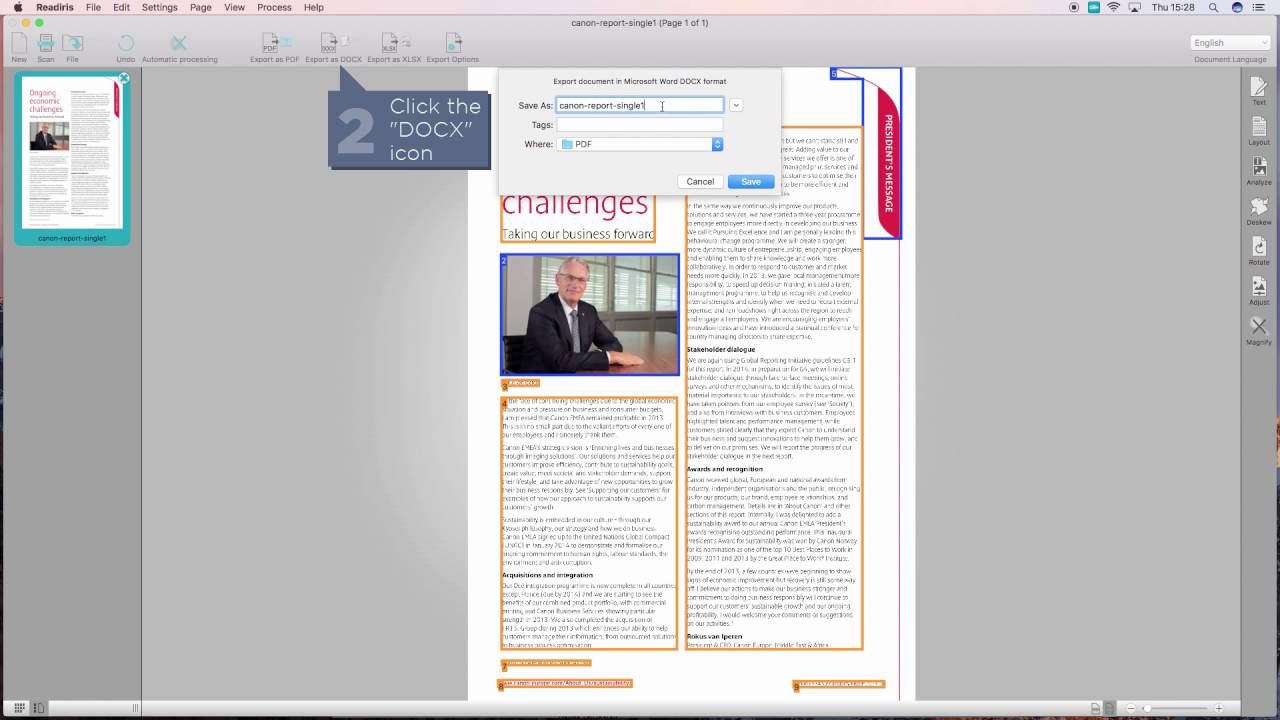Select the Text recognition tool
Screen dimensions: 1280x720
pos(1258,92)
